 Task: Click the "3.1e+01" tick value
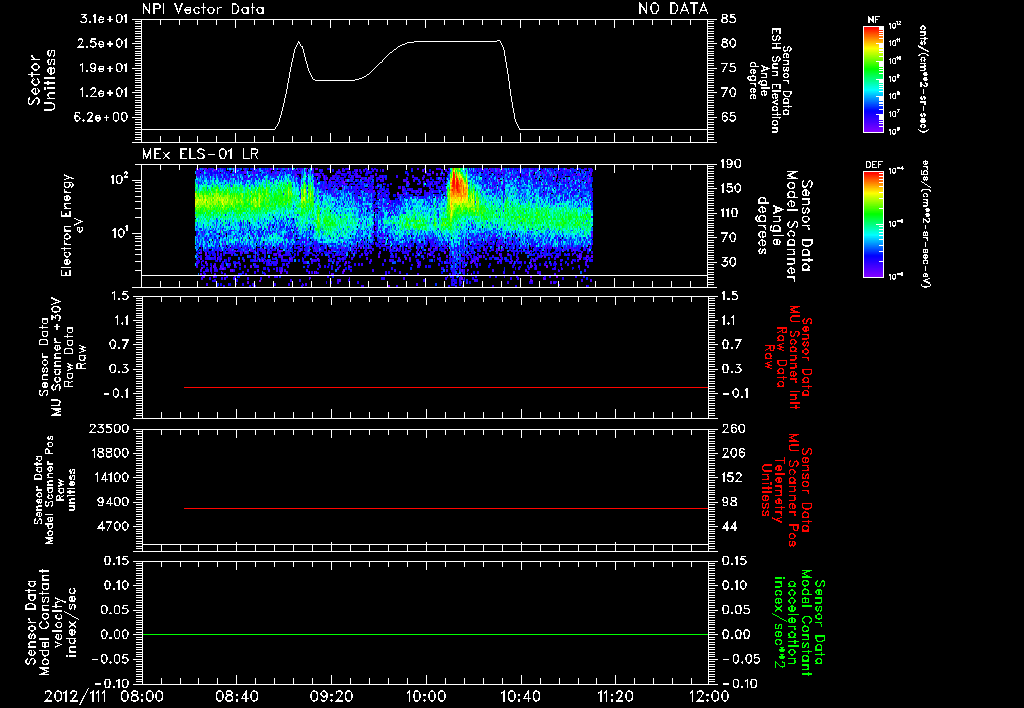(x=103, y=19)
